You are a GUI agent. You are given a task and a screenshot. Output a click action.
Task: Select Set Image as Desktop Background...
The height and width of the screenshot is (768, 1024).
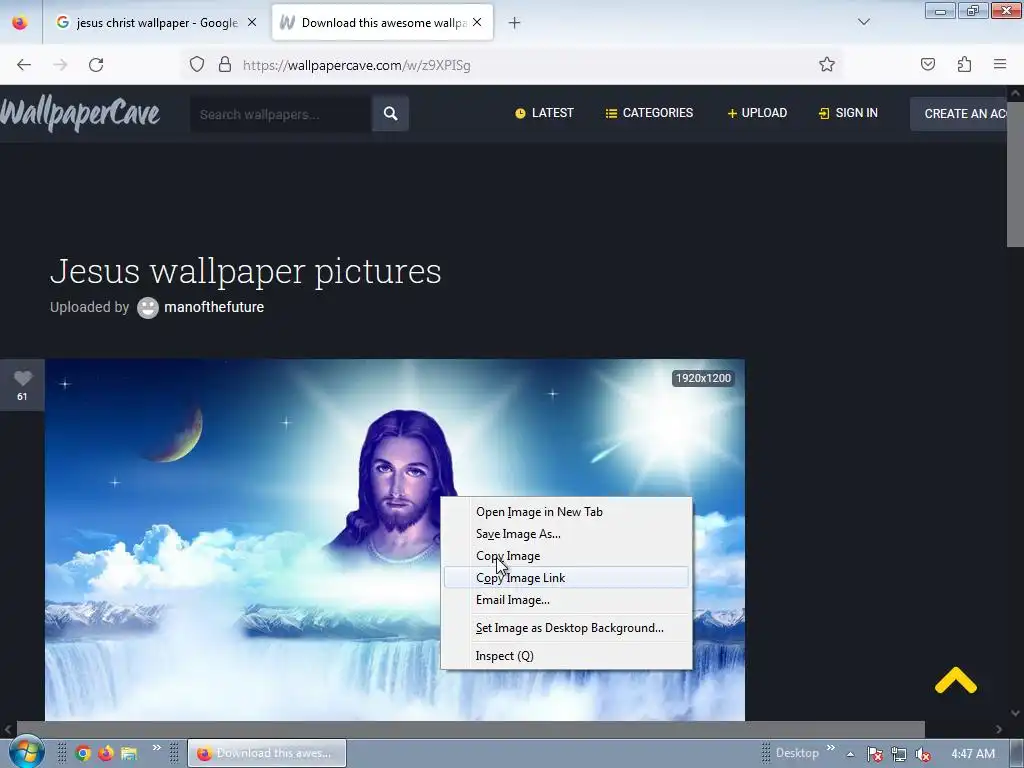566,628
